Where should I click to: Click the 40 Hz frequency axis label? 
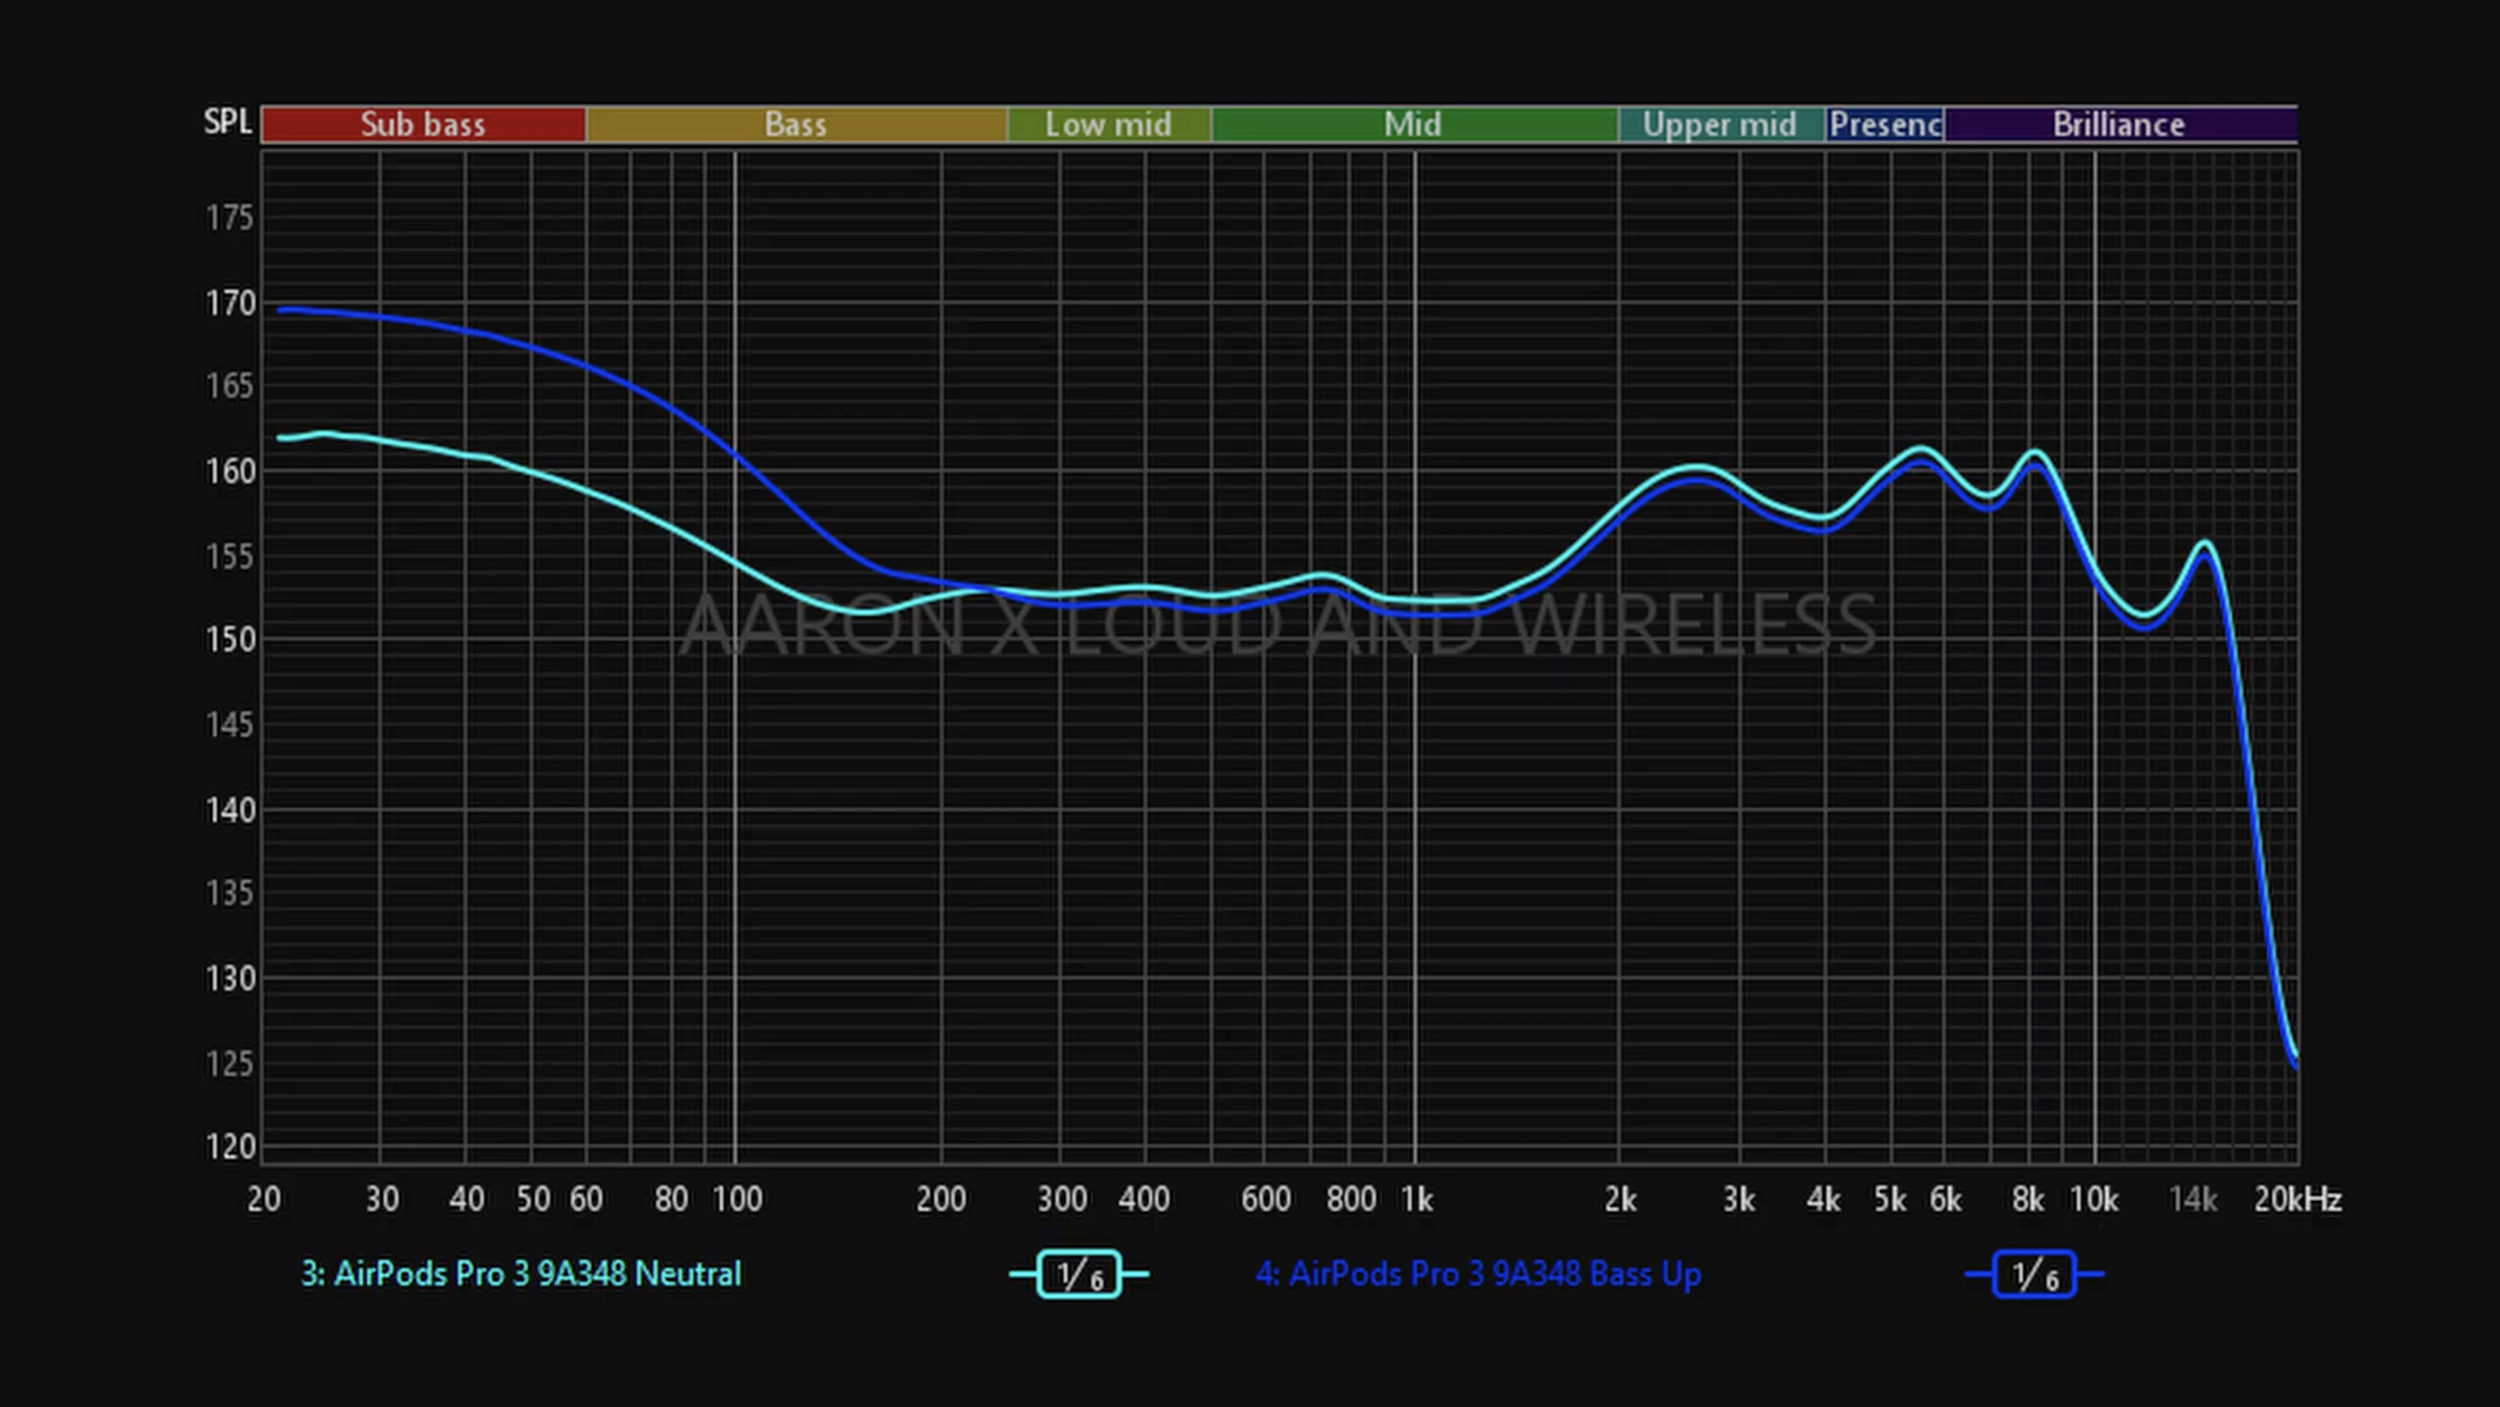(467, 1199)
